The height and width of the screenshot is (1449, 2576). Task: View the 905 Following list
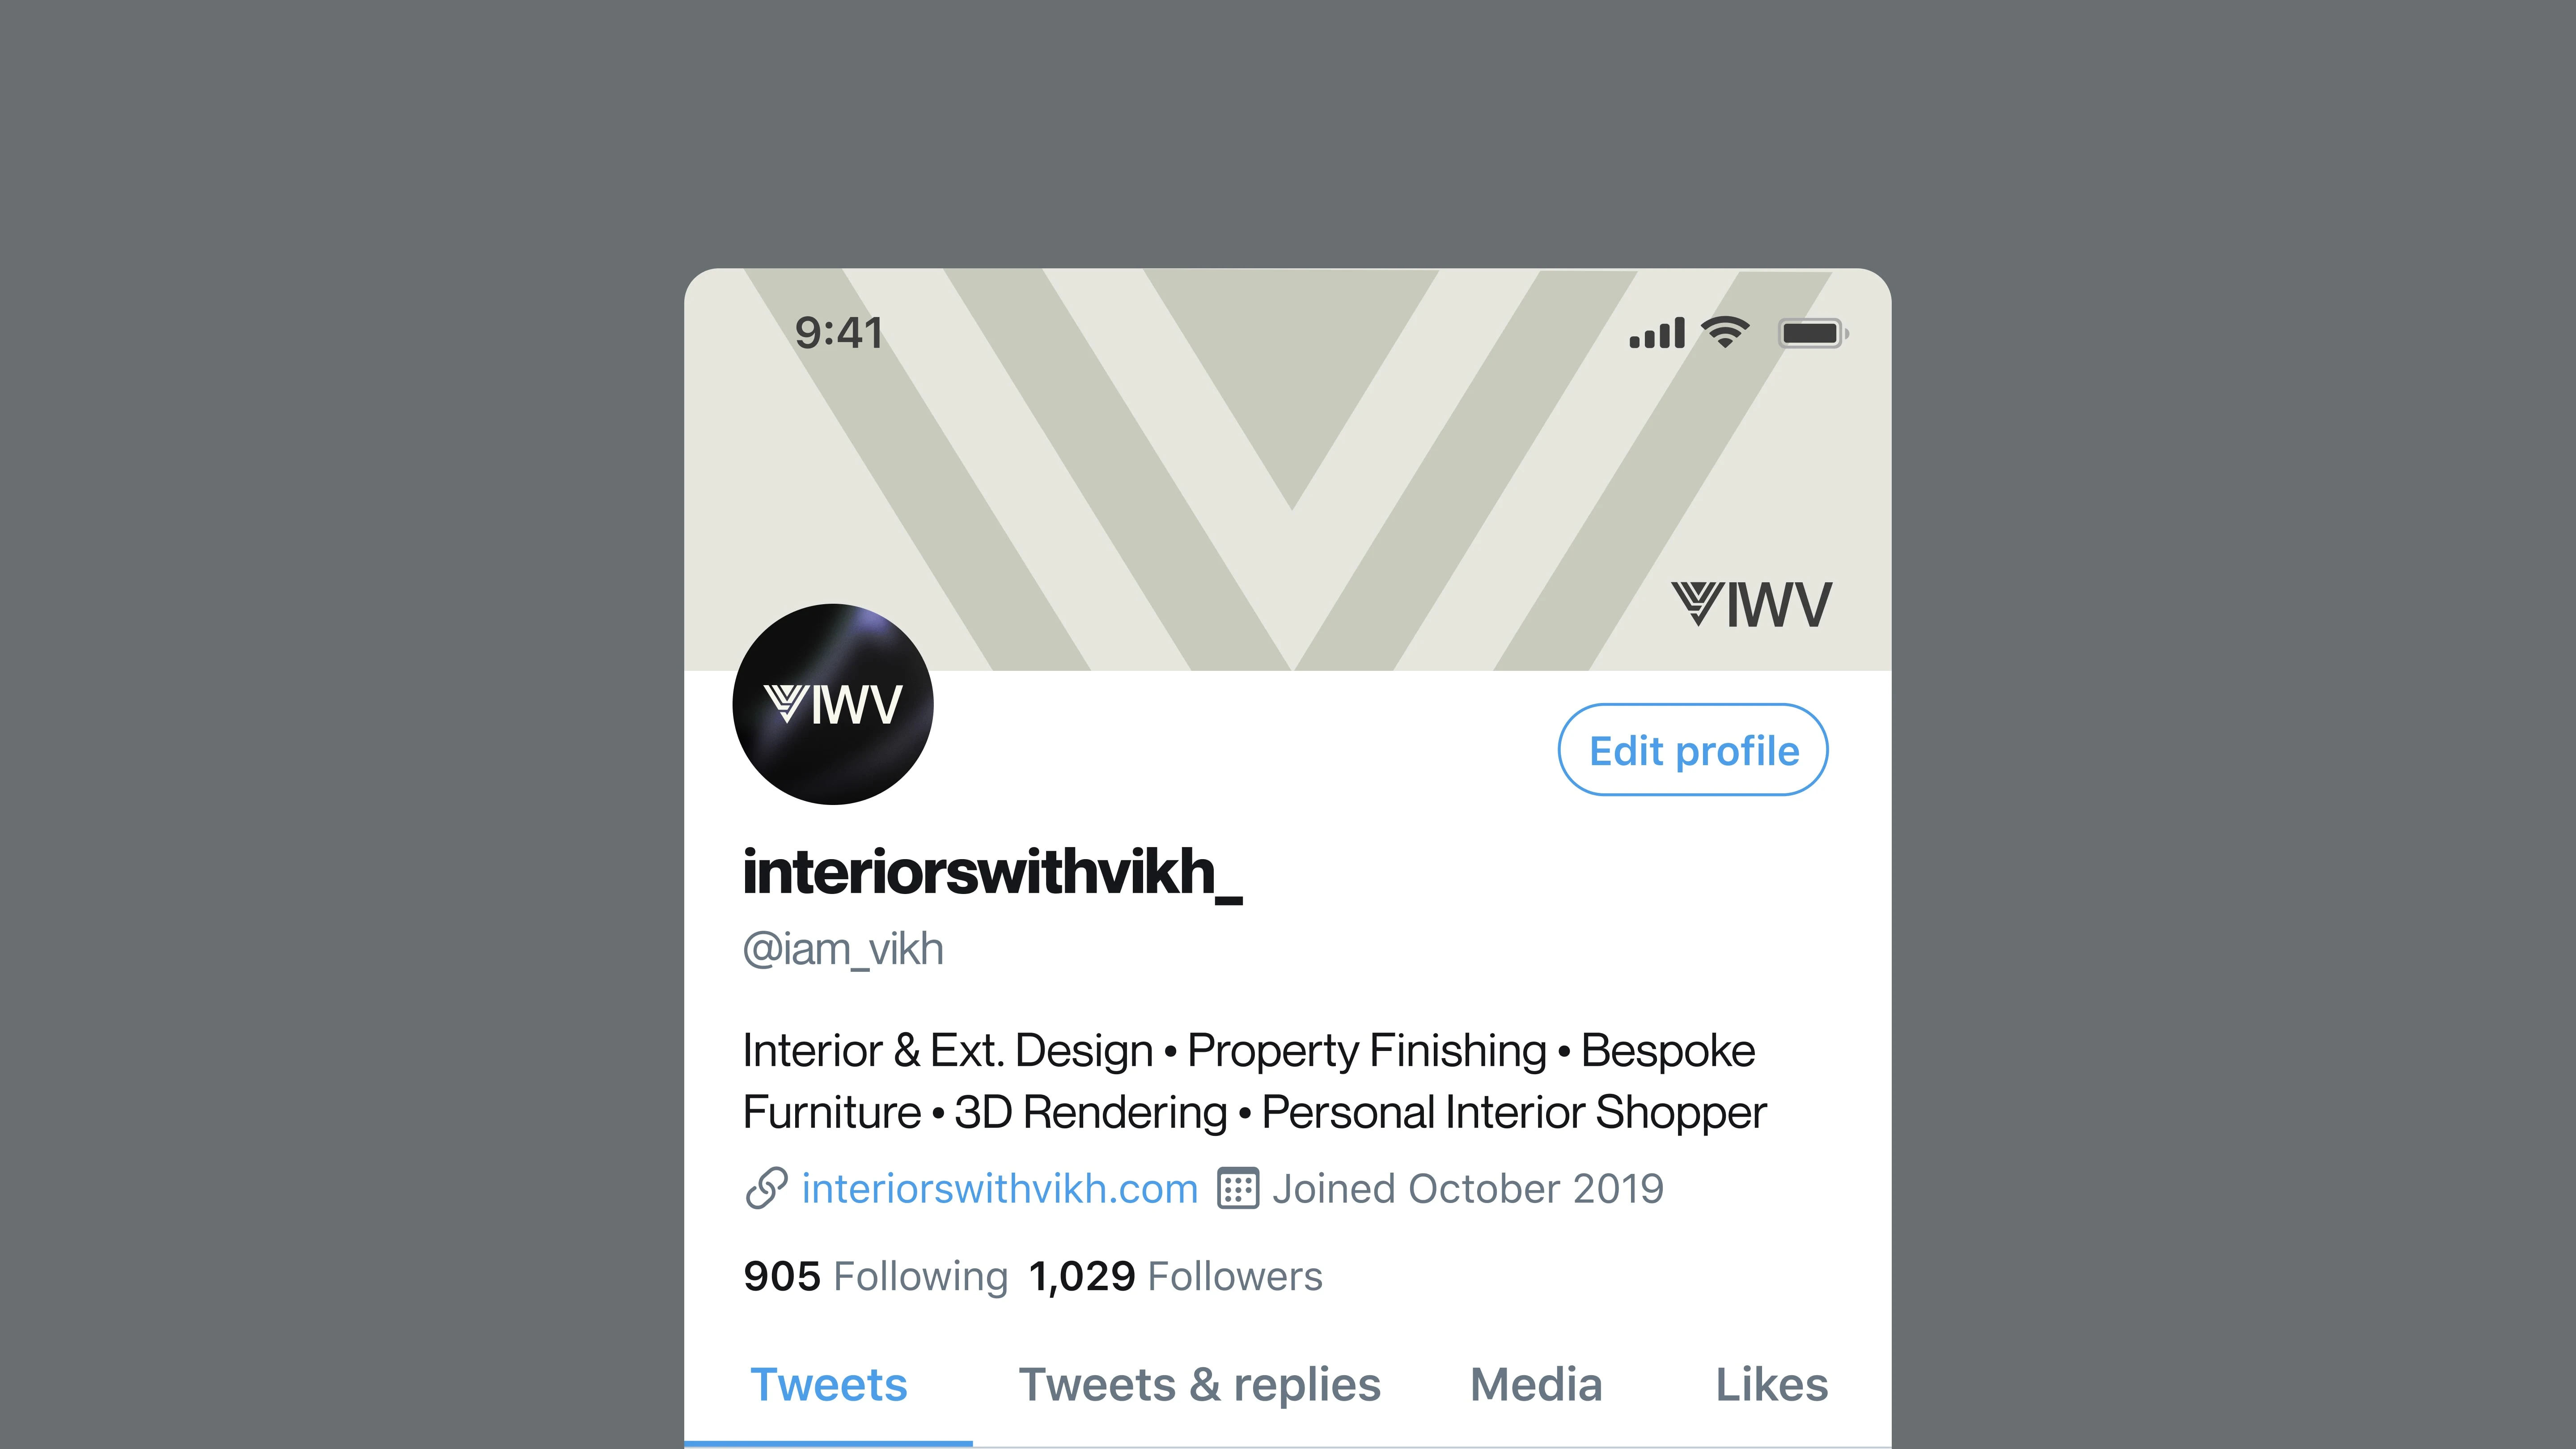pyautogui.click(x=876, y=1277)
